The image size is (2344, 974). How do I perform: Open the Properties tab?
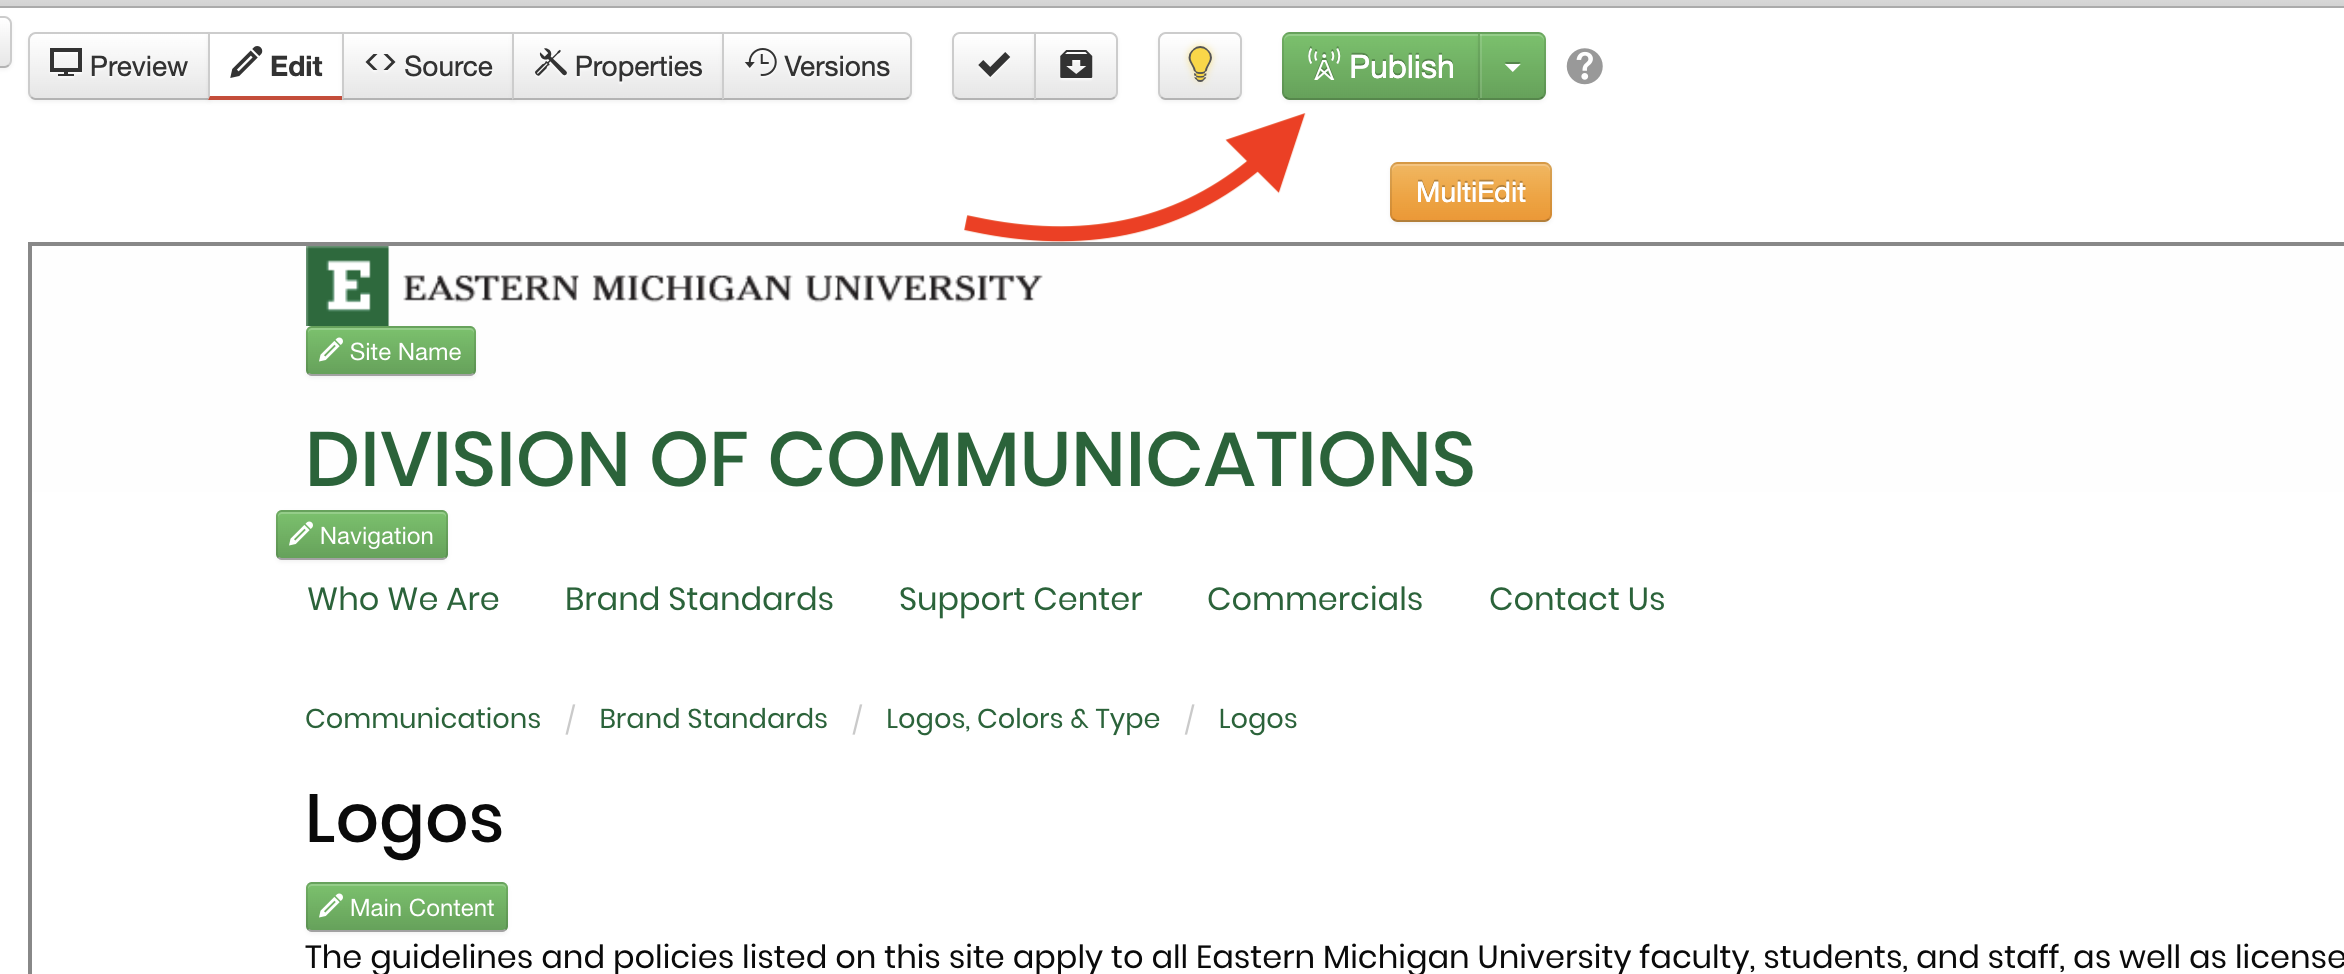(x=618, y=66)
